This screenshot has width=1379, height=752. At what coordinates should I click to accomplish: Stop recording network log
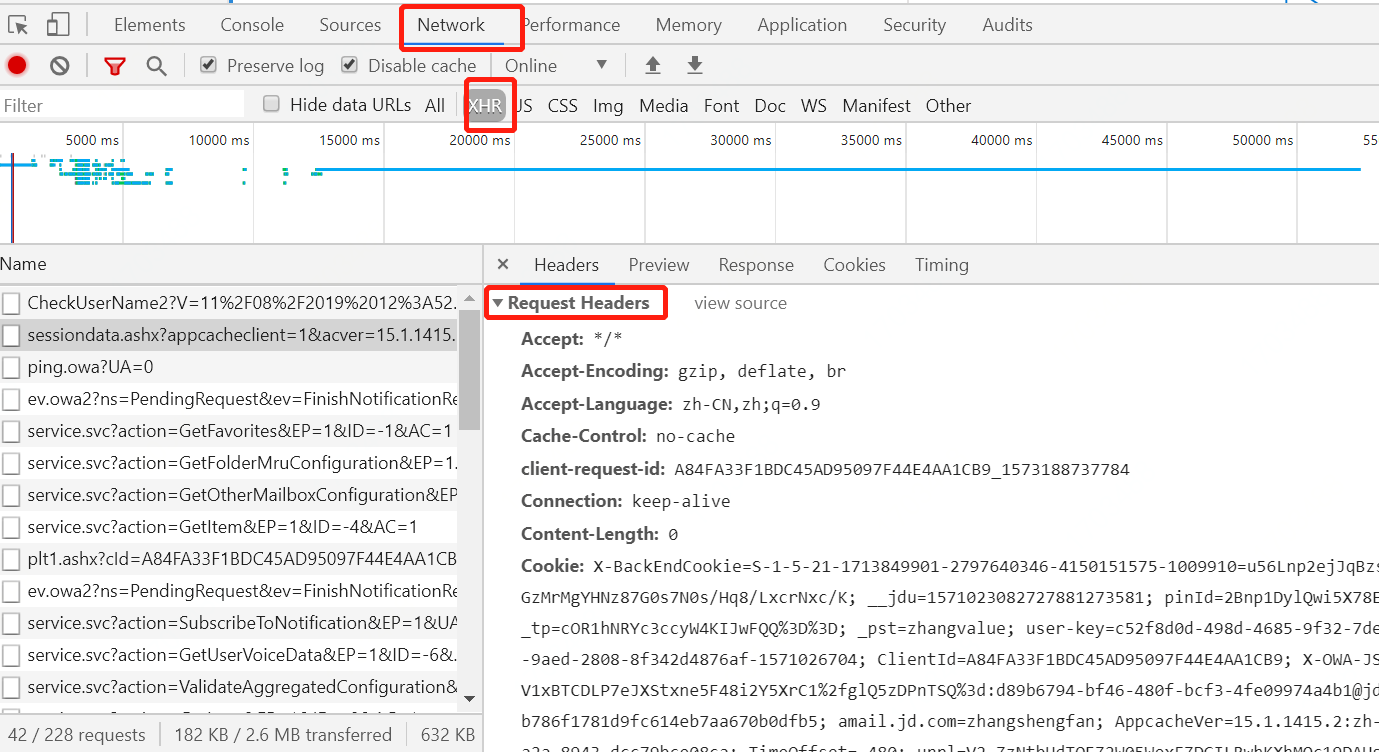click(x=17, y=66)
